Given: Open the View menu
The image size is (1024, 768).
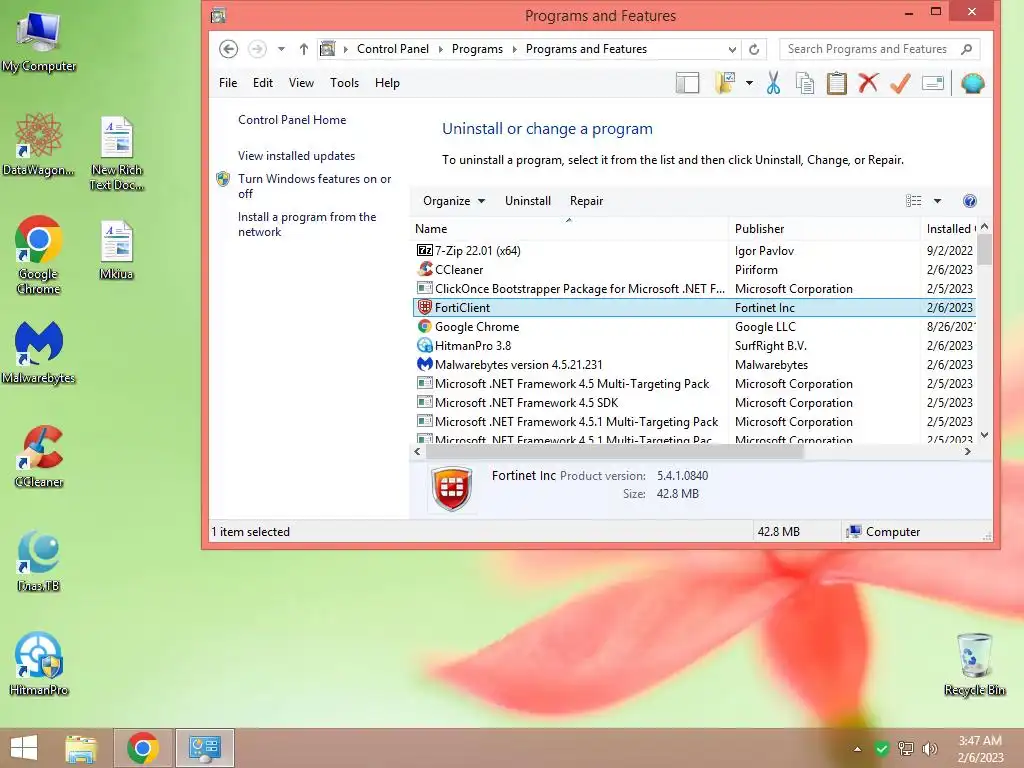Looking at the screenshot, I should point(301,83).
